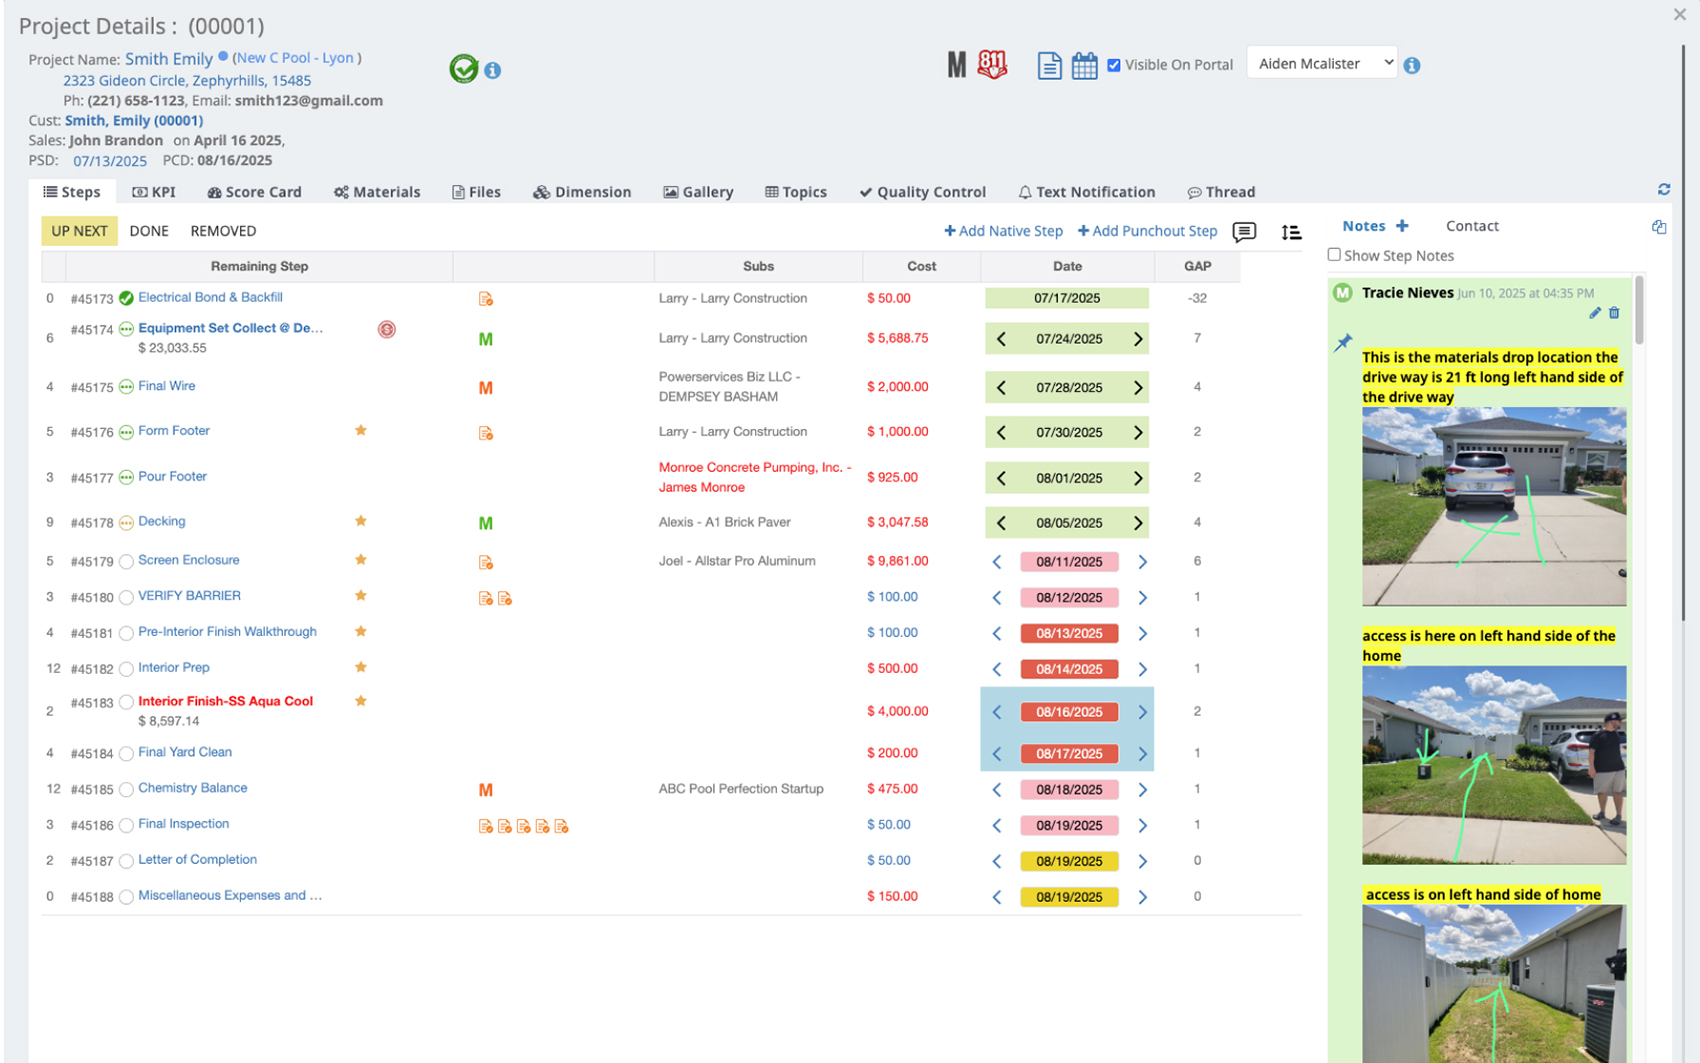Switch to the Materials tab
Image resolution: width=1700 pixels, height=1063 pixels.
(x=377, y=192)
